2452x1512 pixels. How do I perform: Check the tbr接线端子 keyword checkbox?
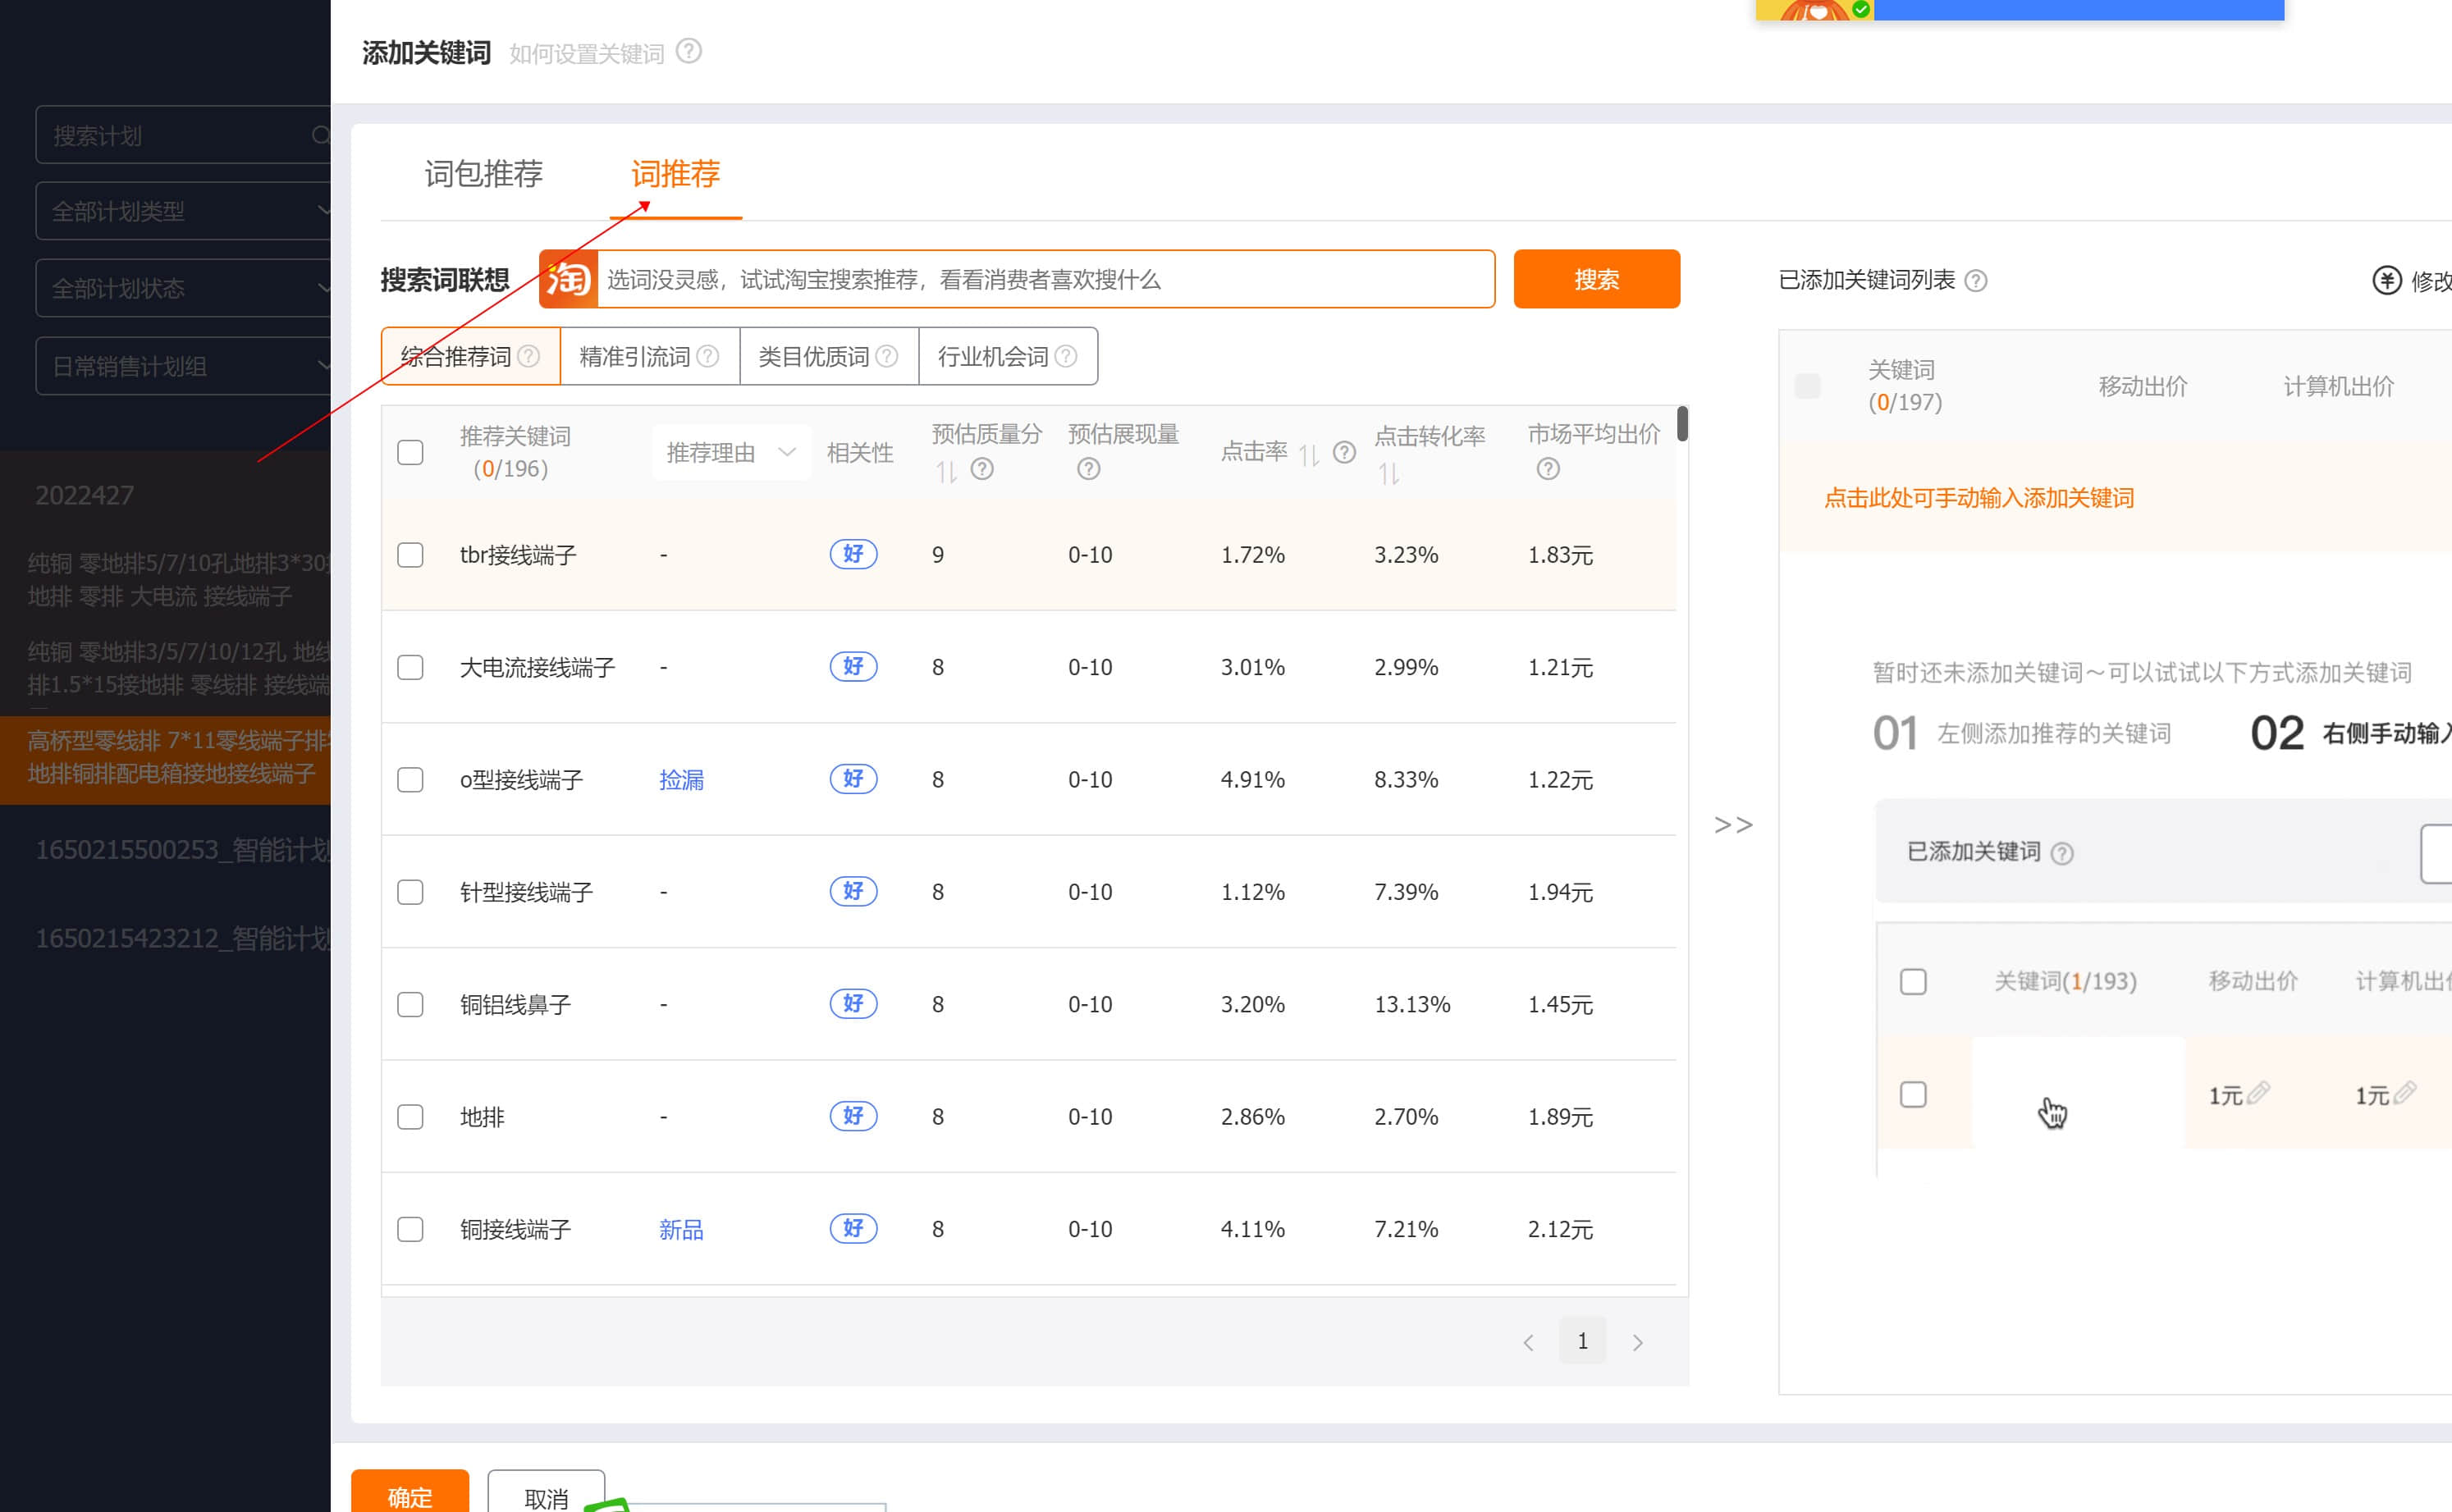tap(410, 555)
